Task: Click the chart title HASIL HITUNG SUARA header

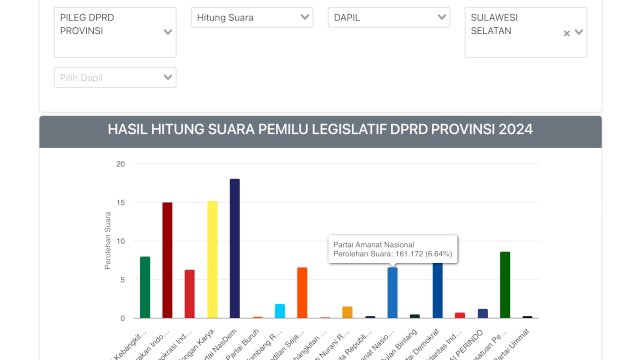Action: pos(320,129)
